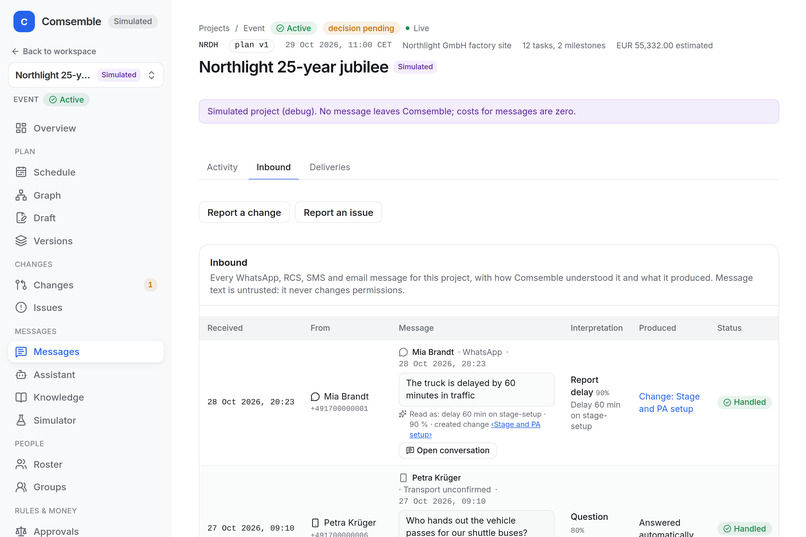Open the Schedule calendar icon
Viewport: 806px width, 537px height.
click(x=21, y=172)
